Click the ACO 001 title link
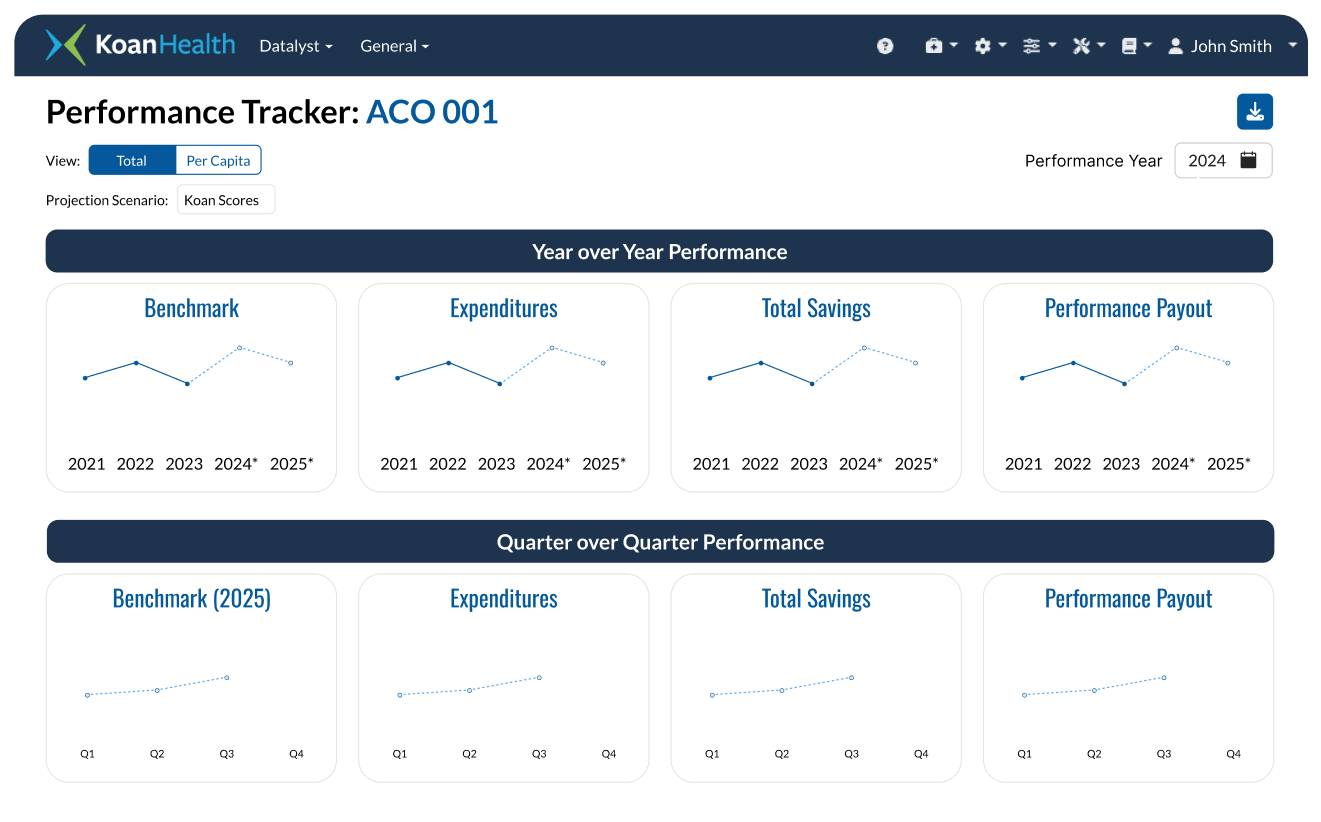The height and width of the screenshot is (822, 1321). 432,112
